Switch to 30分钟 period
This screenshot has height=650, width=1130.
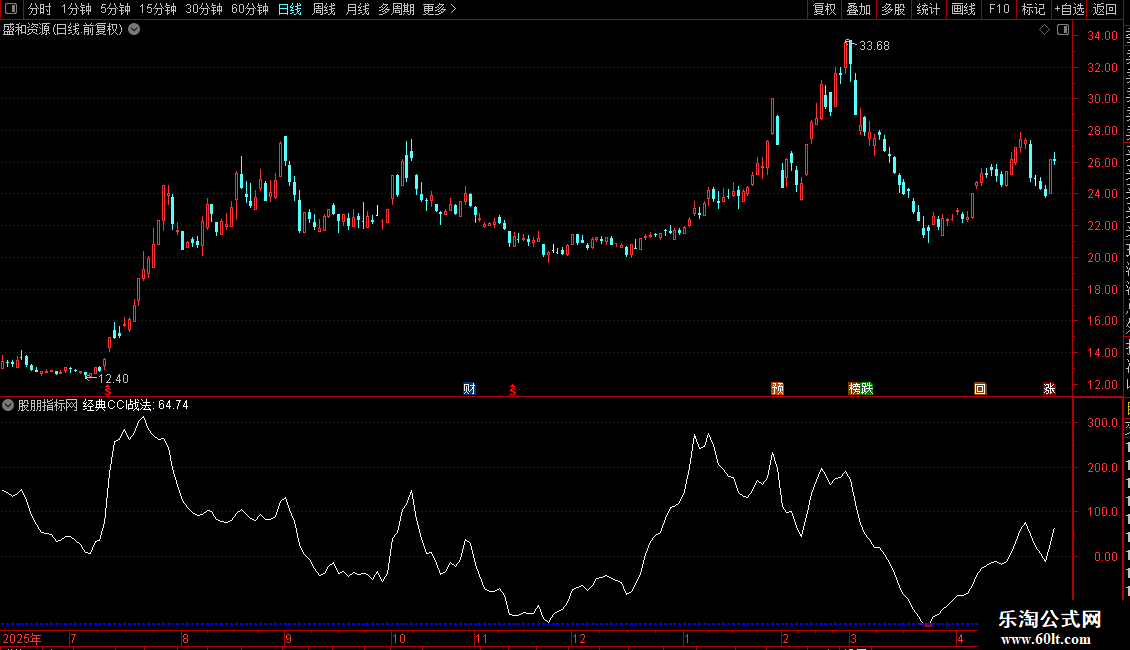pyautogui.click(x=204, y=9)
